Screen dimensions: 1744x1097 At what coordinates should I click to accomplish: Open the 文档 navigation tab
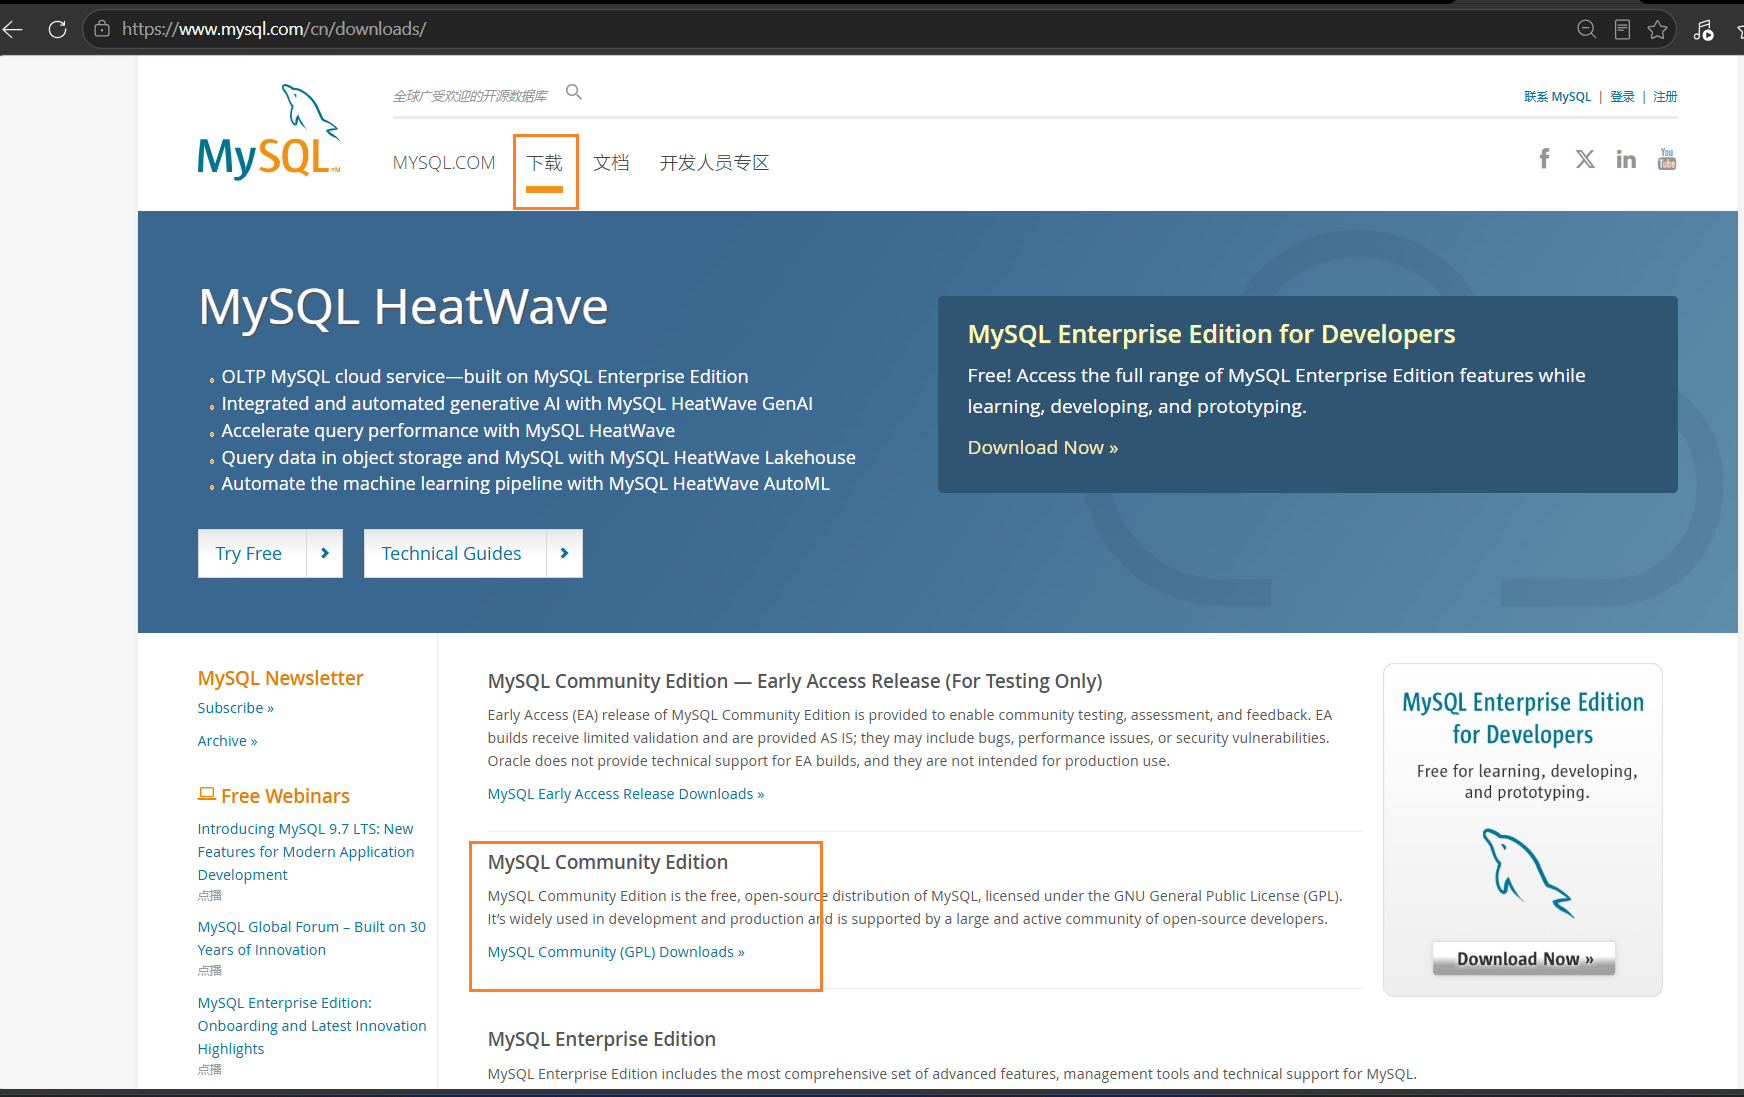pos(611,163)
